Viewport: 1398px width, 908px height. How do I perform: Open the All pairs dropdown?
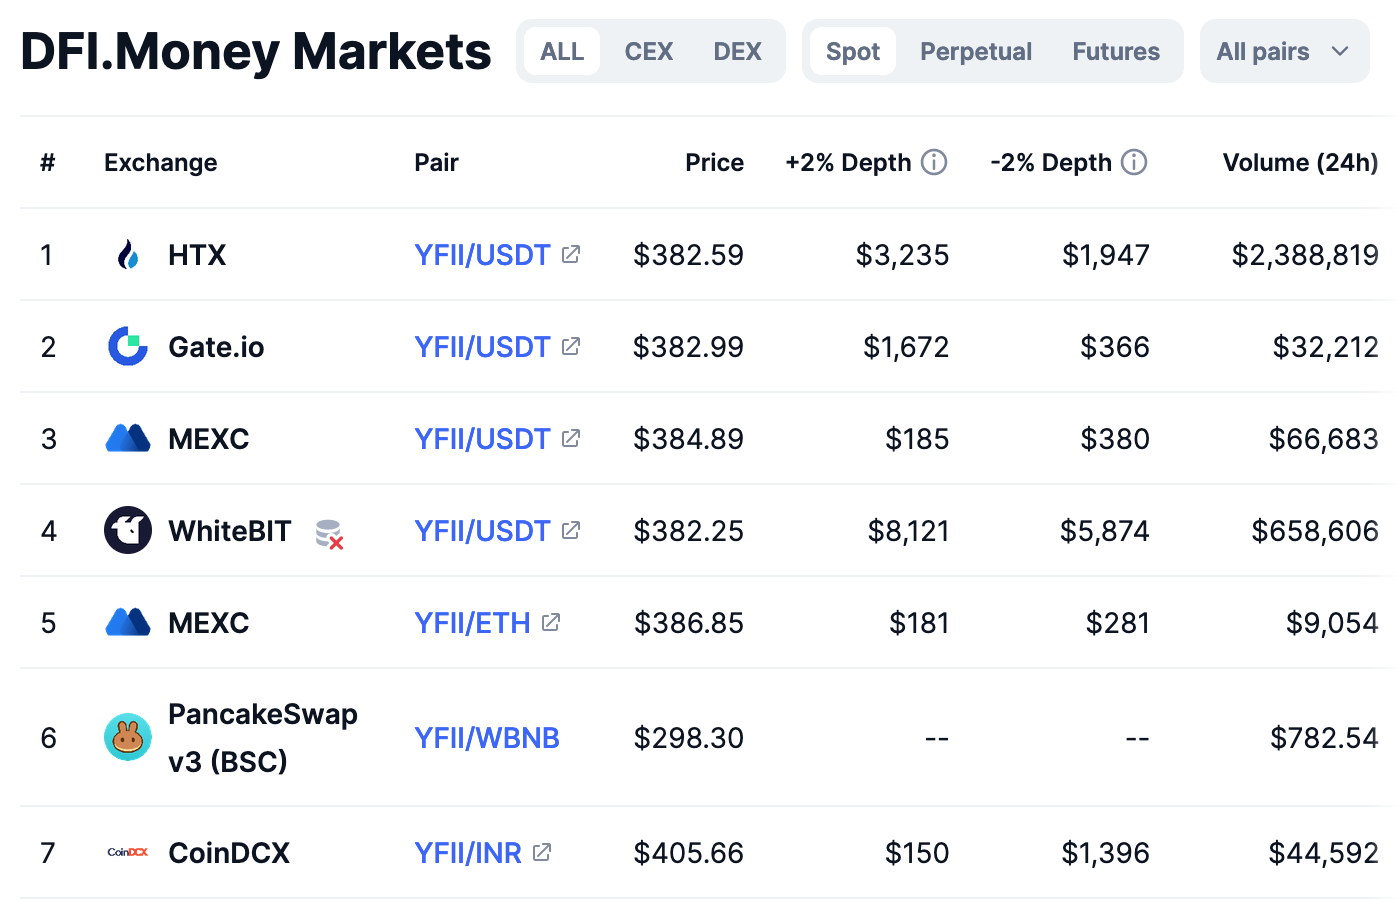(1284, 51)
